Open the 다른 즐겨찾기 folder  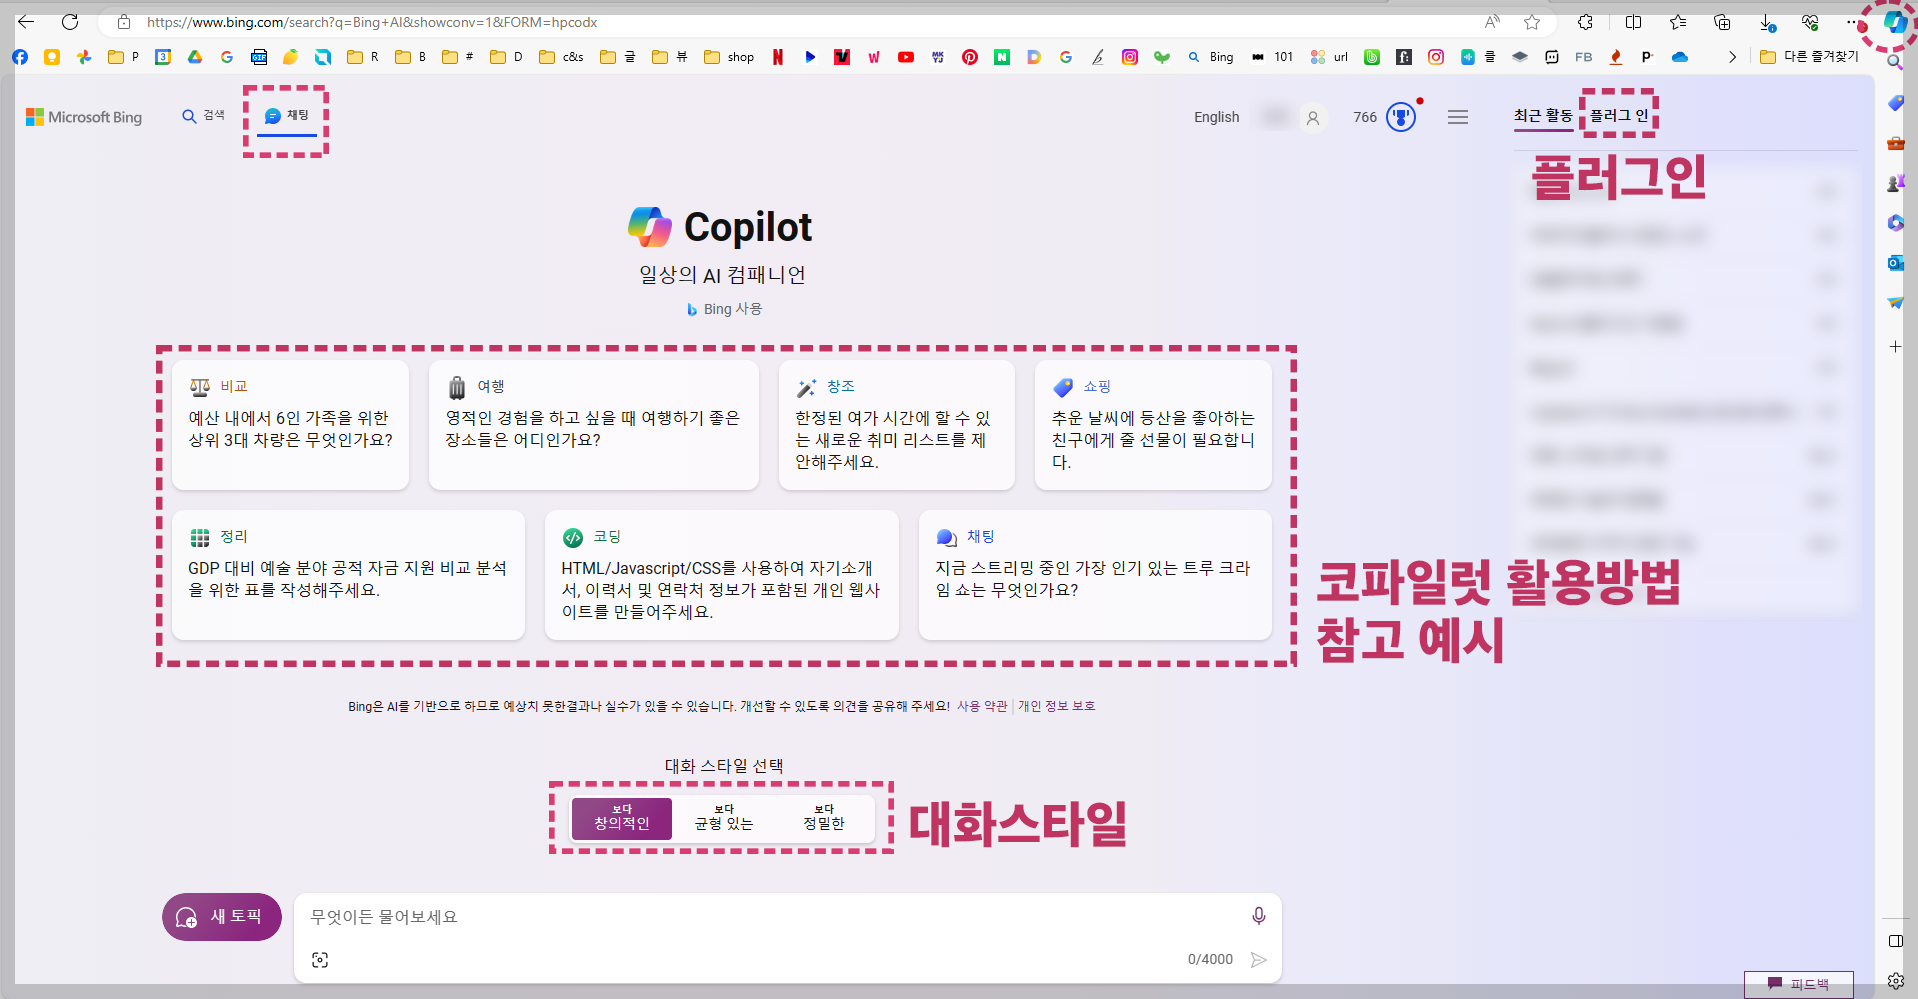pos(1809,57)
